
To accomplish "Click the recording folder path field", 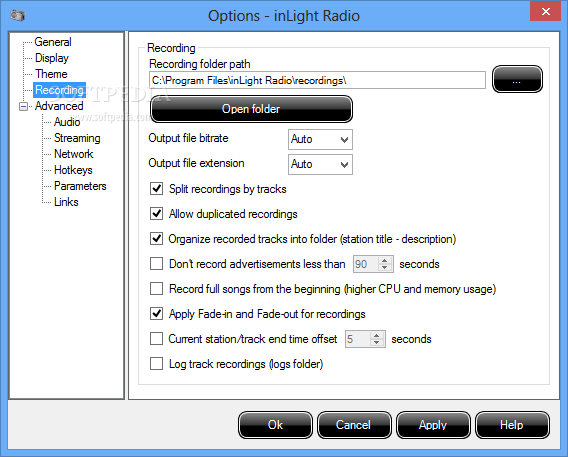I will (317, 80).
